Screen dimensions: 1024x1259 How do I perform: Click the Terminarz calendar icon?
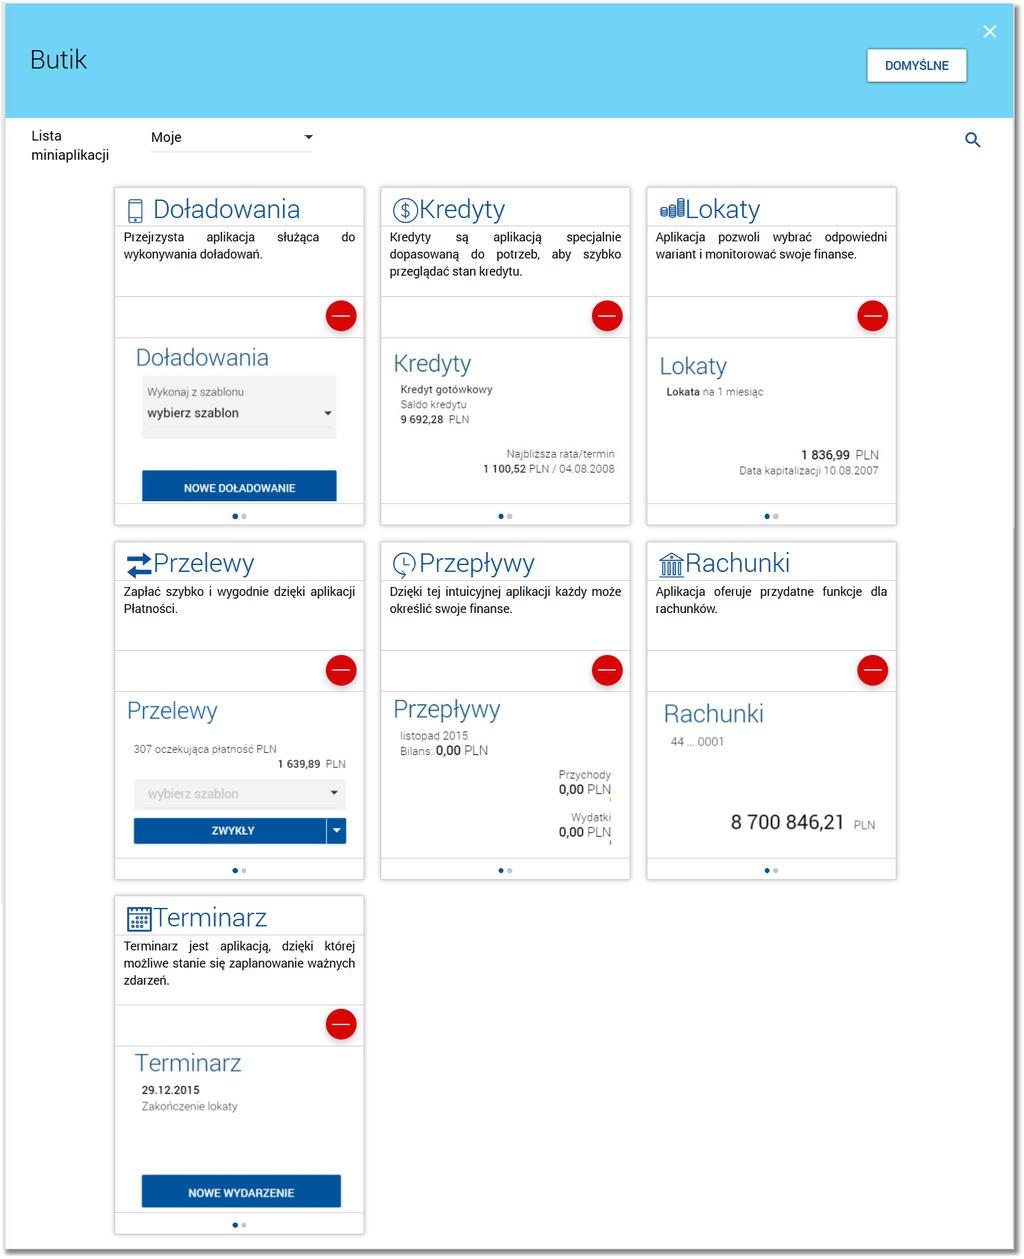point(139,918)
